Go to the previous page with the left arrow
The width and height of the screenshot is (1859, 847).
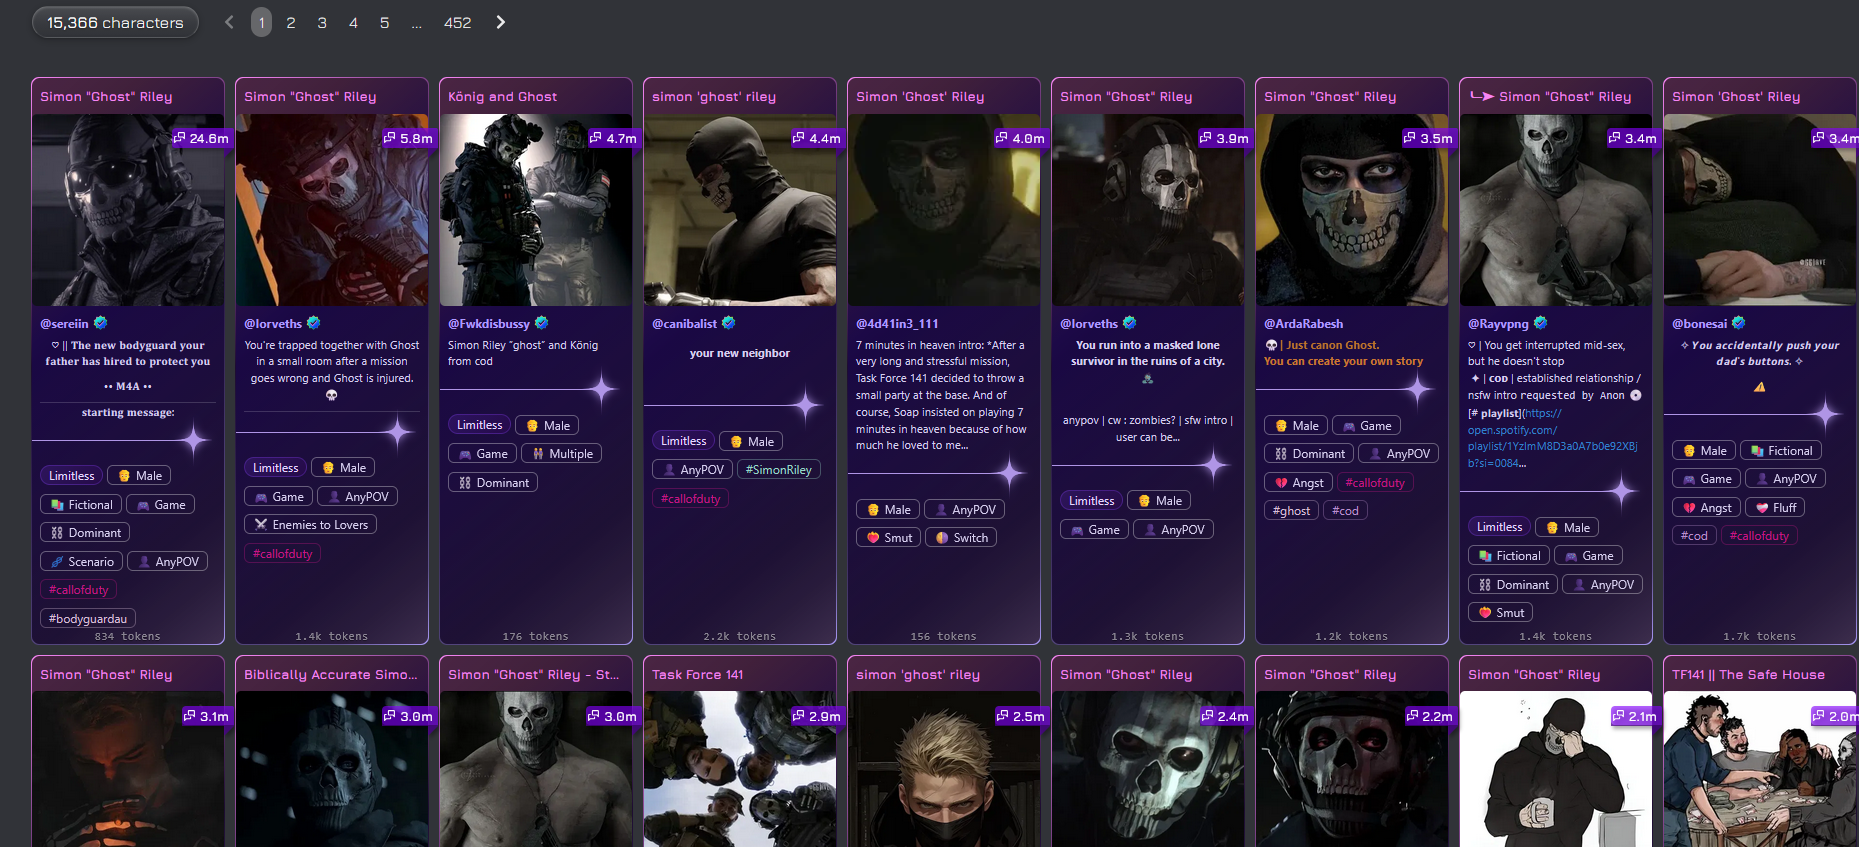point(229,22)
